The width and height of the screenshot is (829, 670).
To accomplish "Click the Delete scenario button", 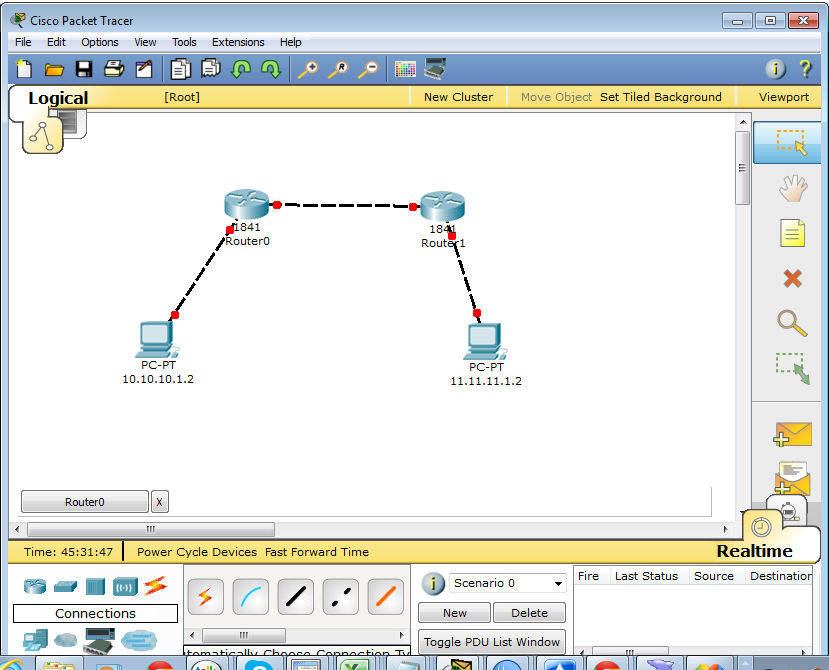I will coord(529,612).
